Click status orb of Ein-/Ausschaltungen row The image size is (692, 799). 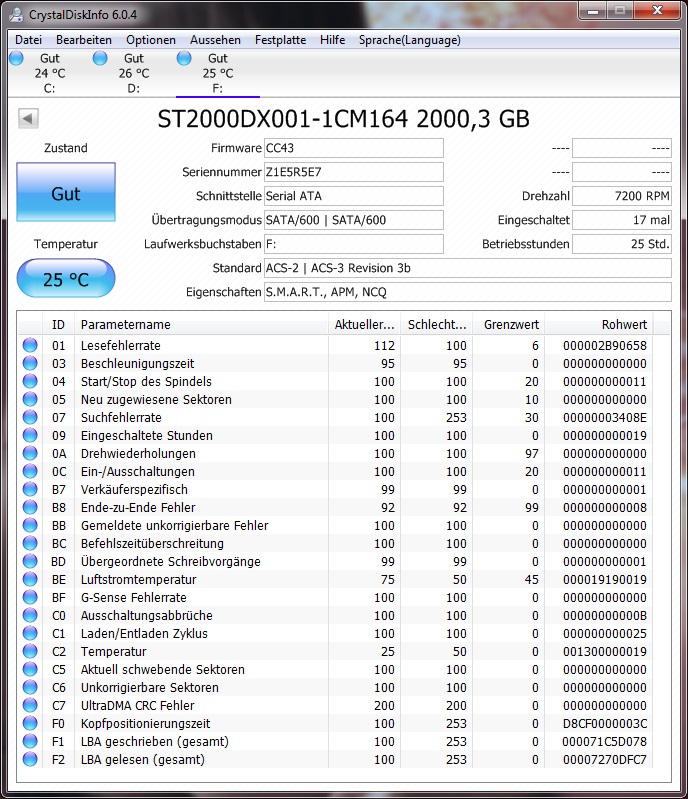pyautogui.click(x=30, y=471)
